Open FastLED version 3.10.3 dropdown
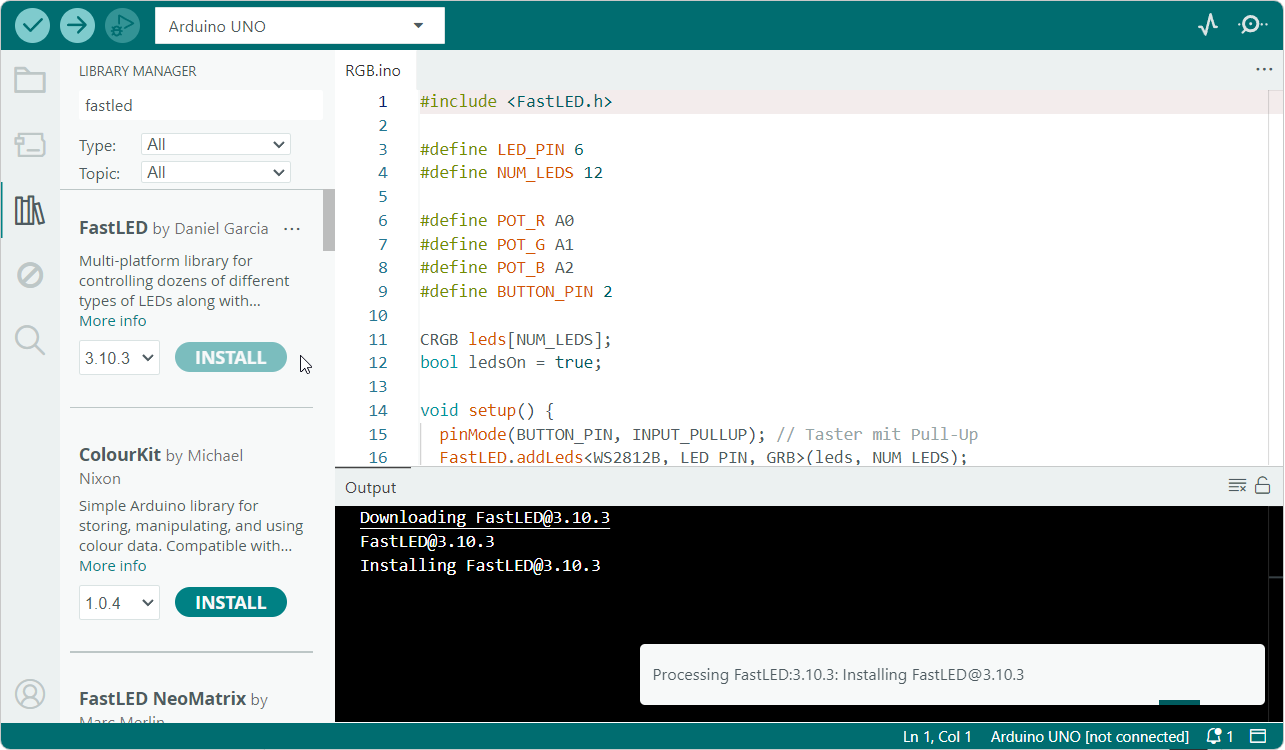The image size is (1285, 750). coord(119,358)
